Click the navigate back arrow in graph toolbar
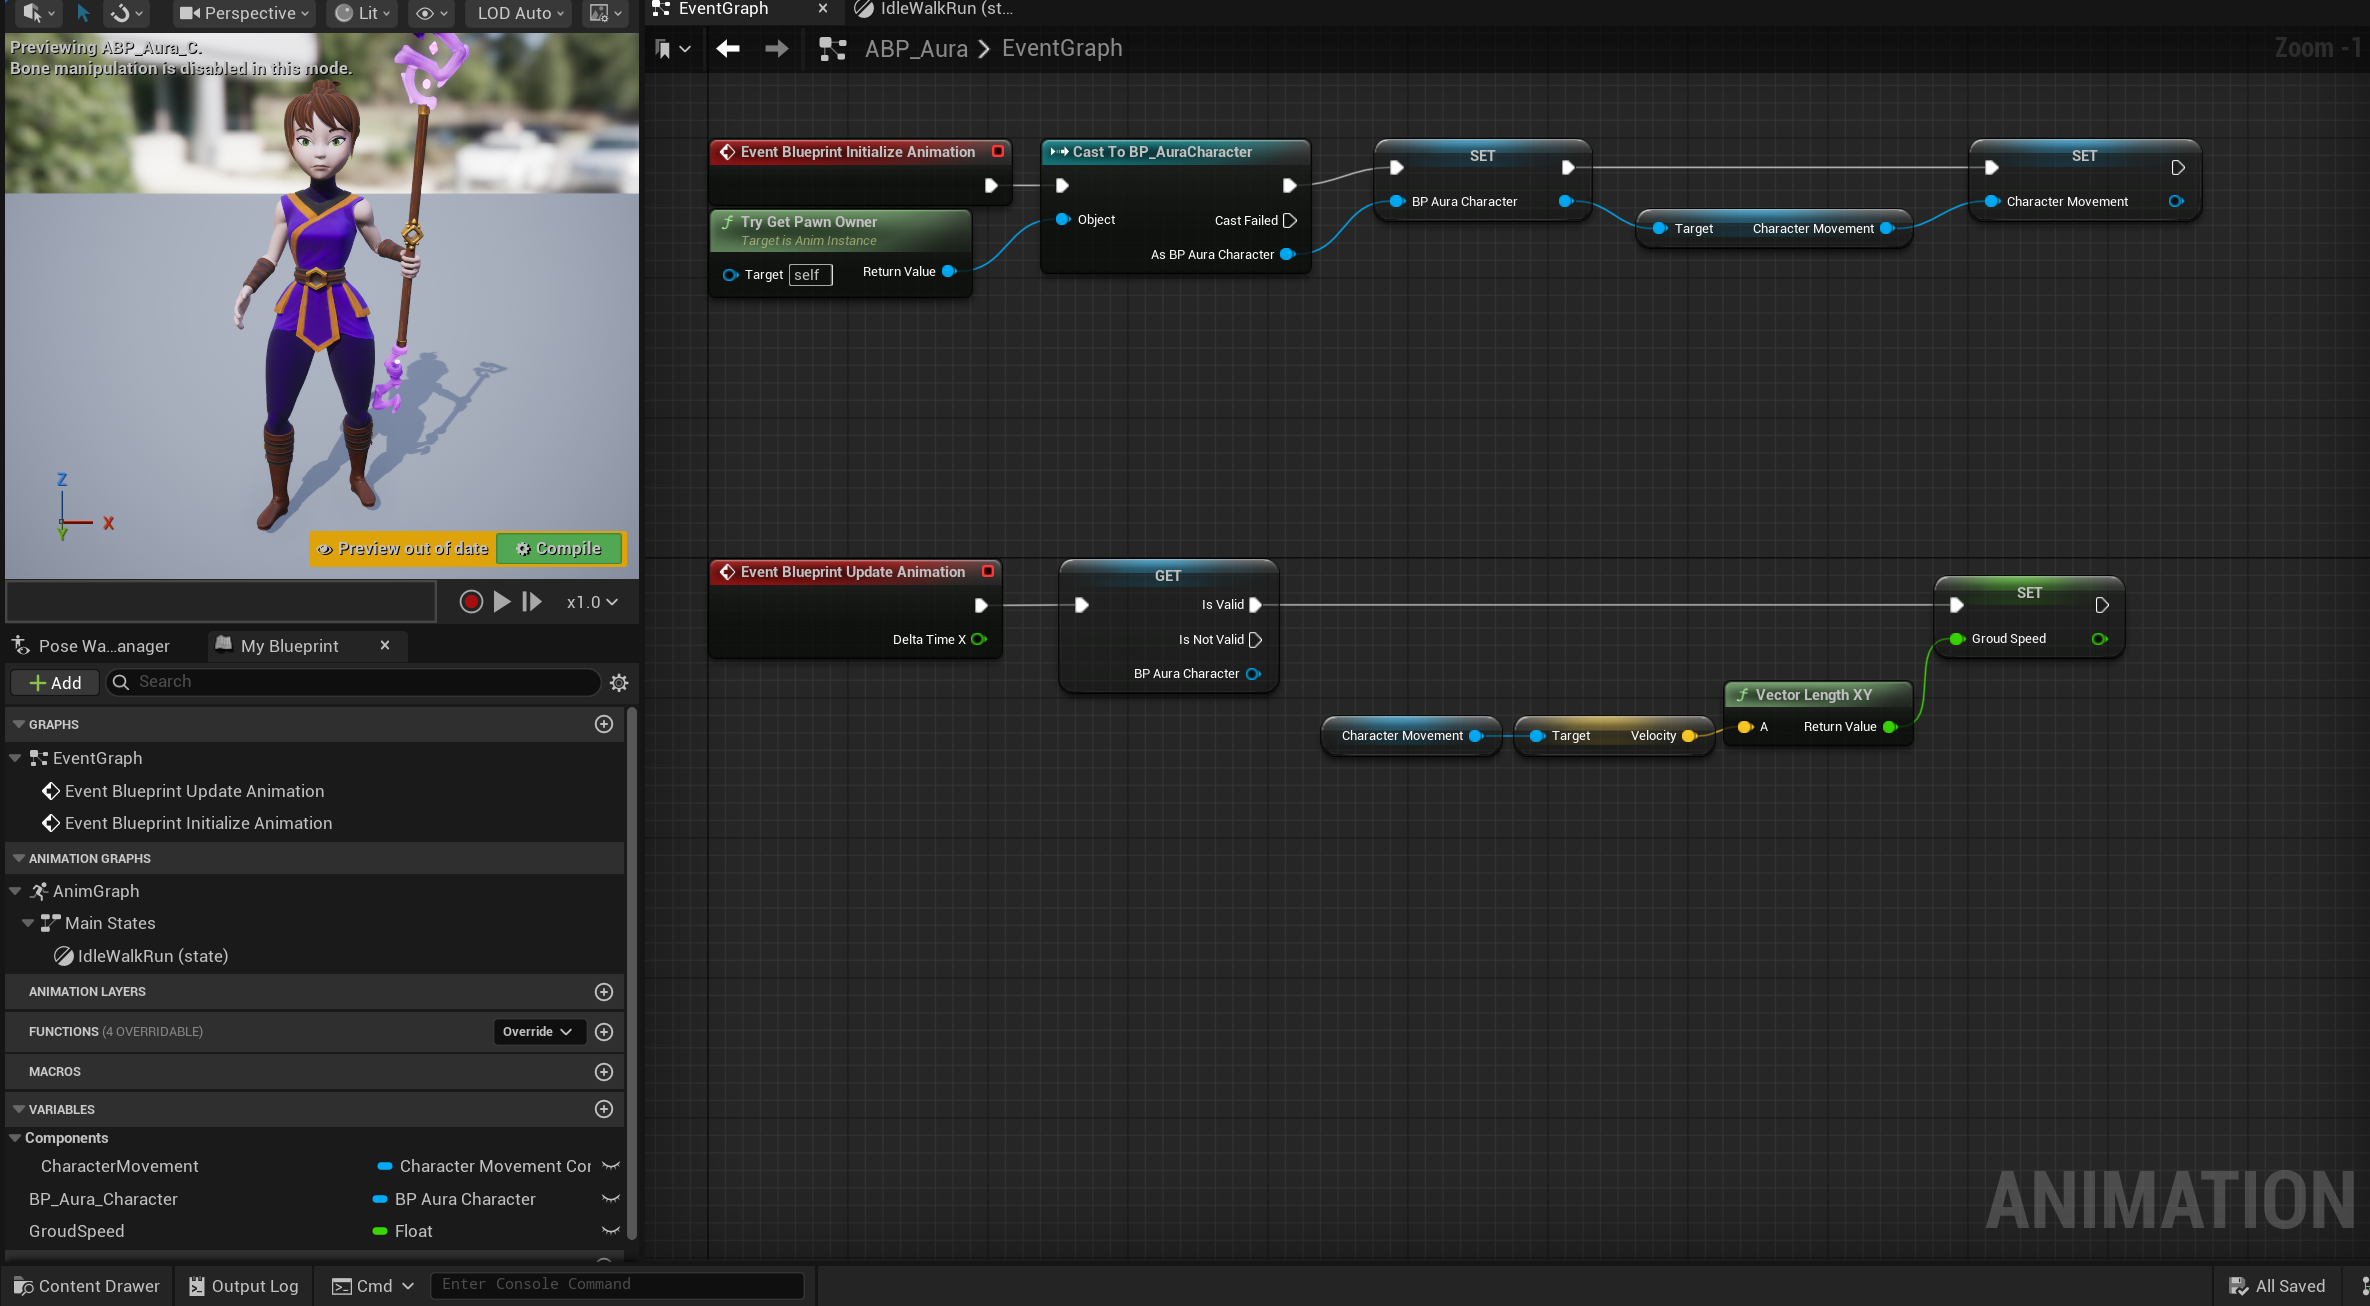The height and width of the screenshot is (1306, 2370). (x=728, y=48)
